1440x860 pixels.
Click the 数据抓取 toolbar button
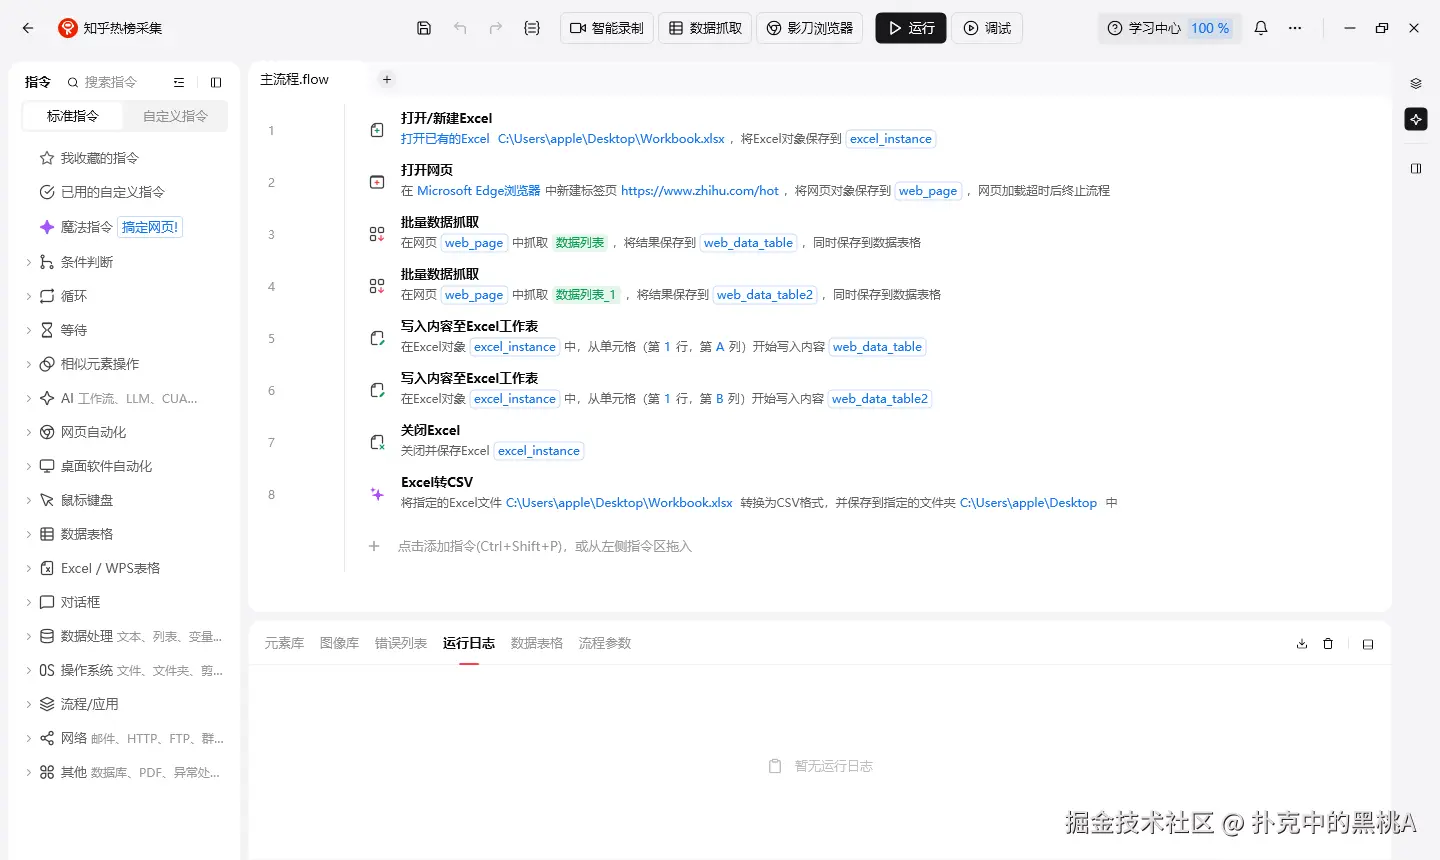tap(705, 28)
